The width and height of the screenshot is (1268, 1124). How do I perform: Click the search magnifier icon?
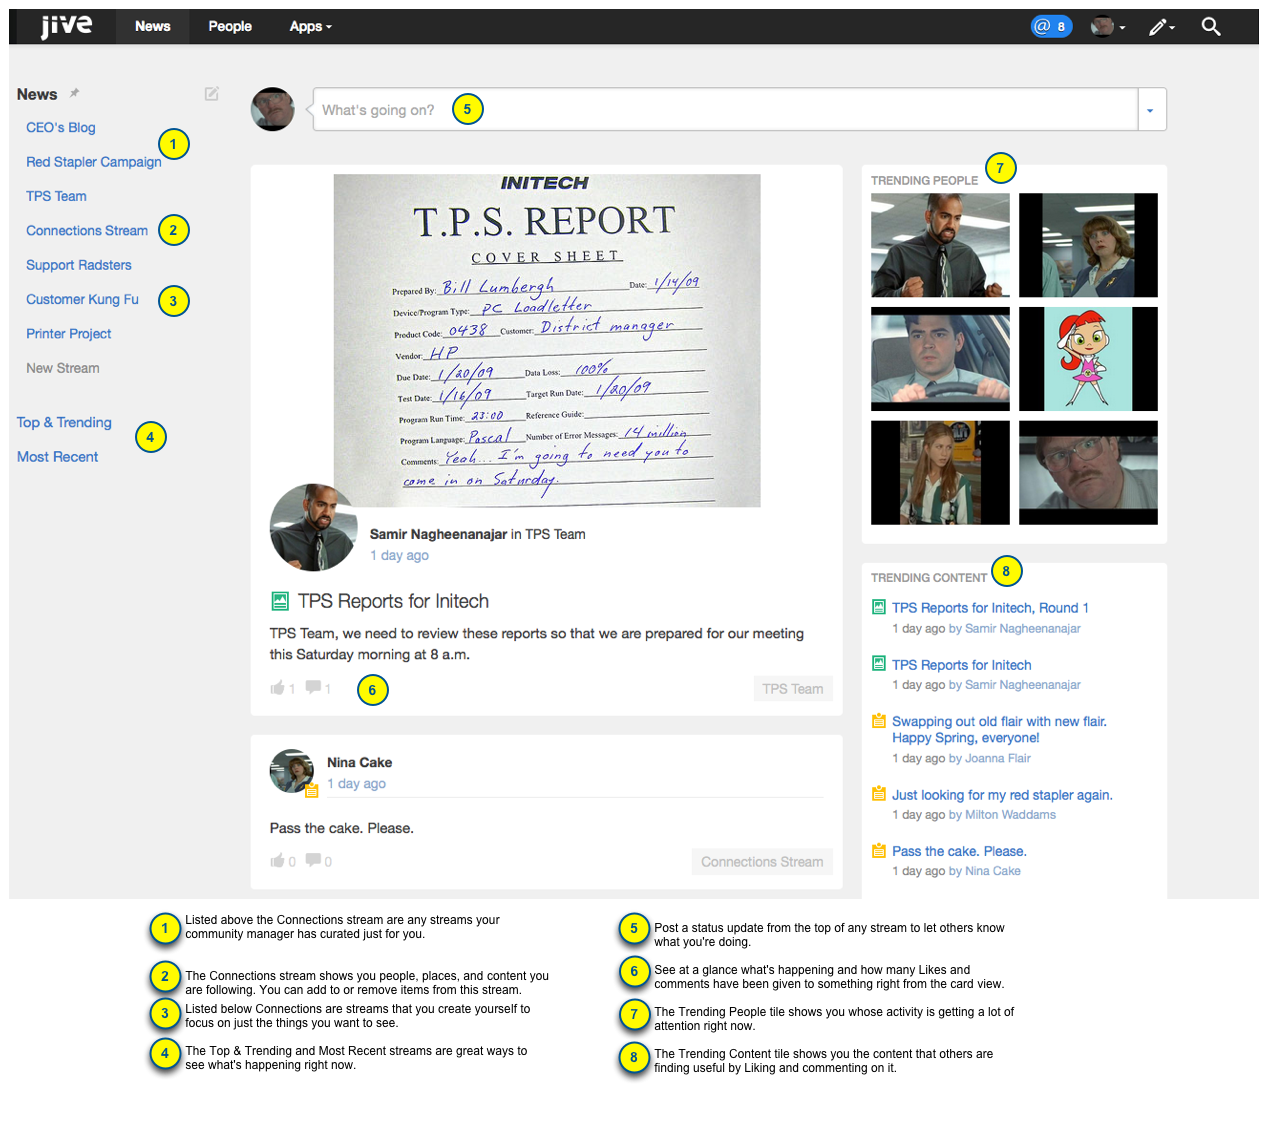click(1211, 27)
